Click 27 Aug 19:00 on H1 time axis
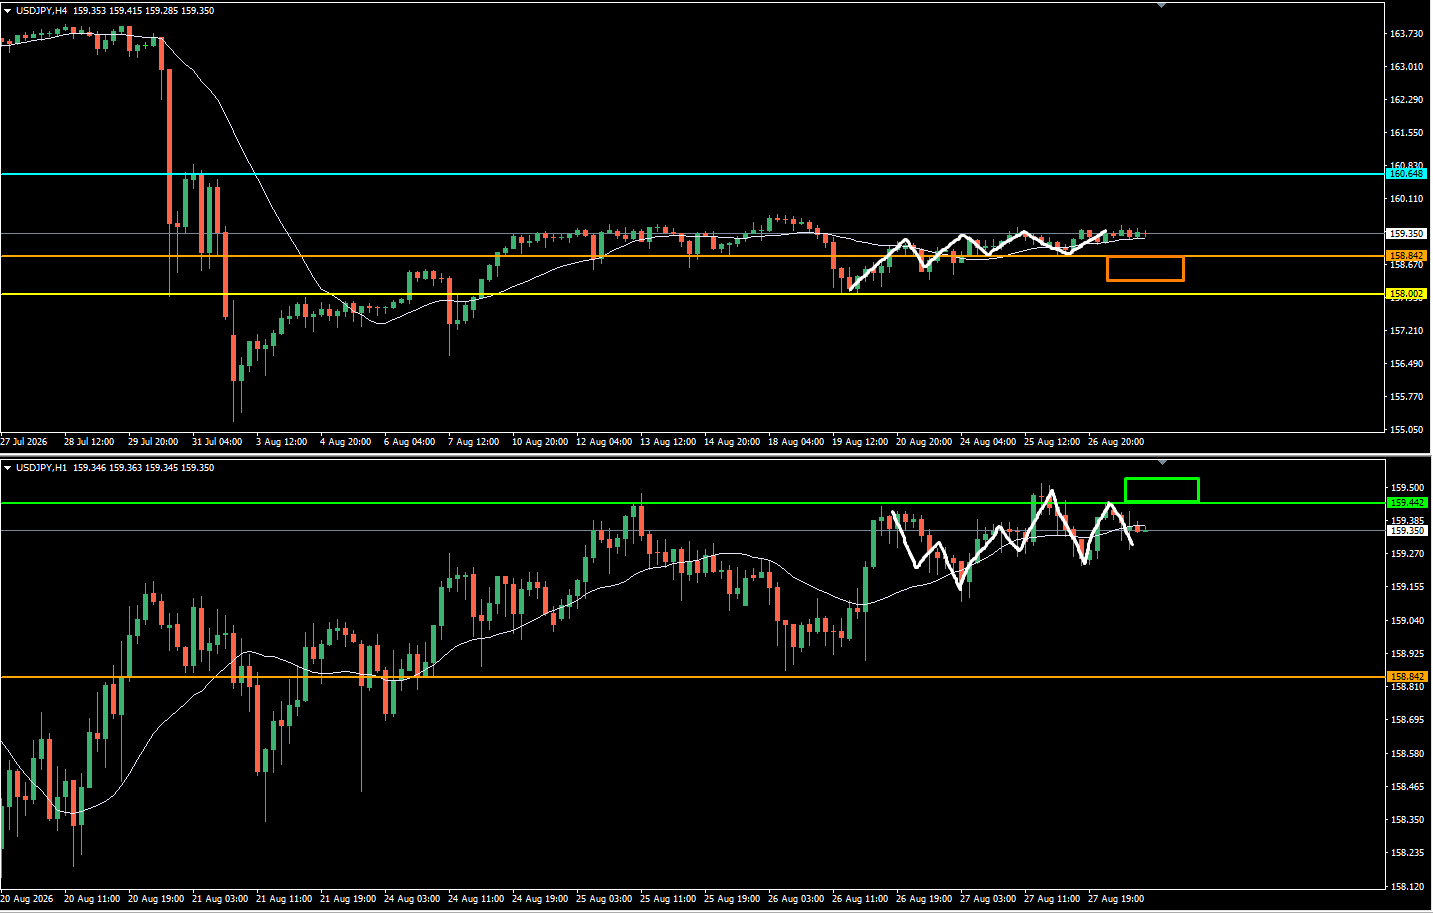This screenshot has height=913, width=1433. (1116, 899)
